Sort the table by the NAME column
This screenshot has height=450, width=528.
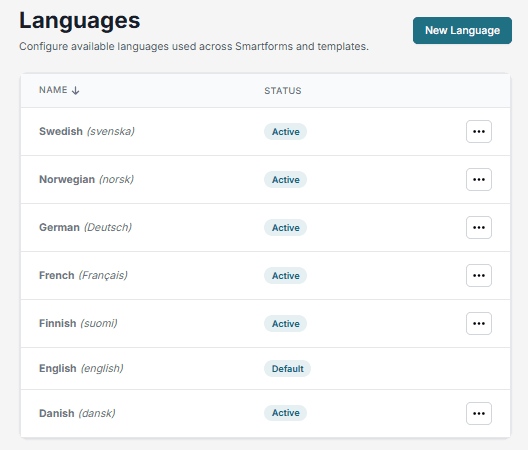(x=59, y=90)
